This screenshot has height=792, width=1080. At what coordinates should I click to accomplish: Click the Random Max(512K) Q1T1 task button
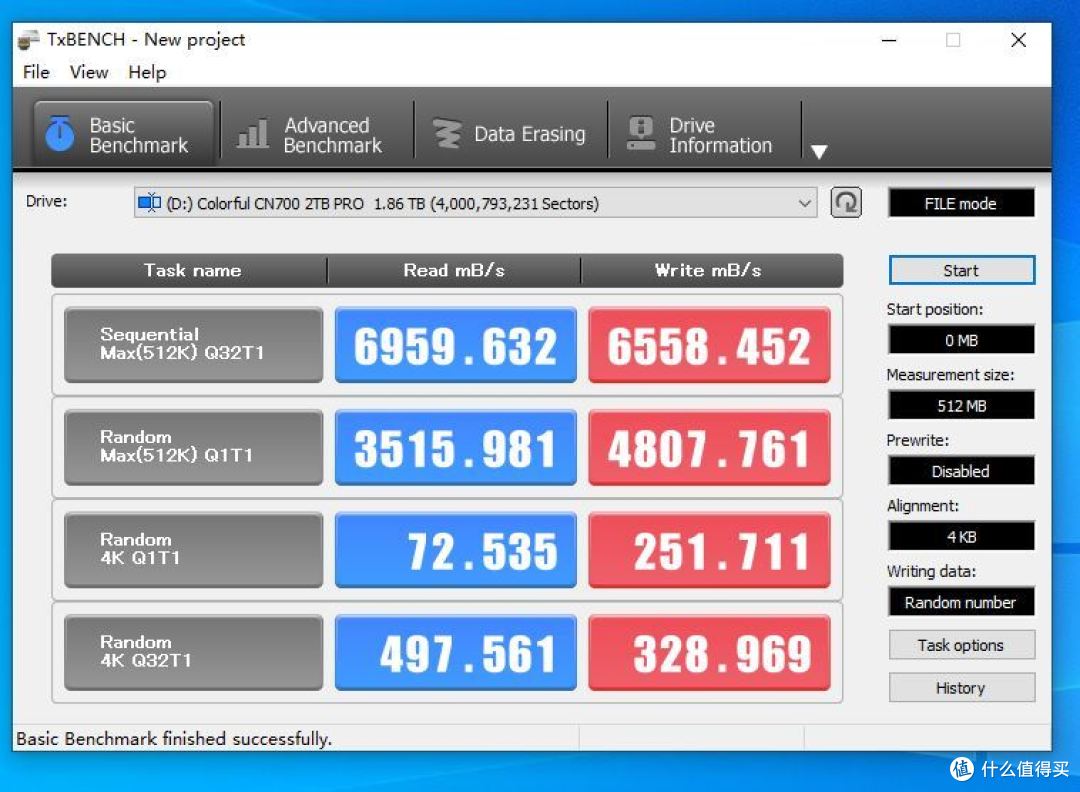click(x=194, y=447)
